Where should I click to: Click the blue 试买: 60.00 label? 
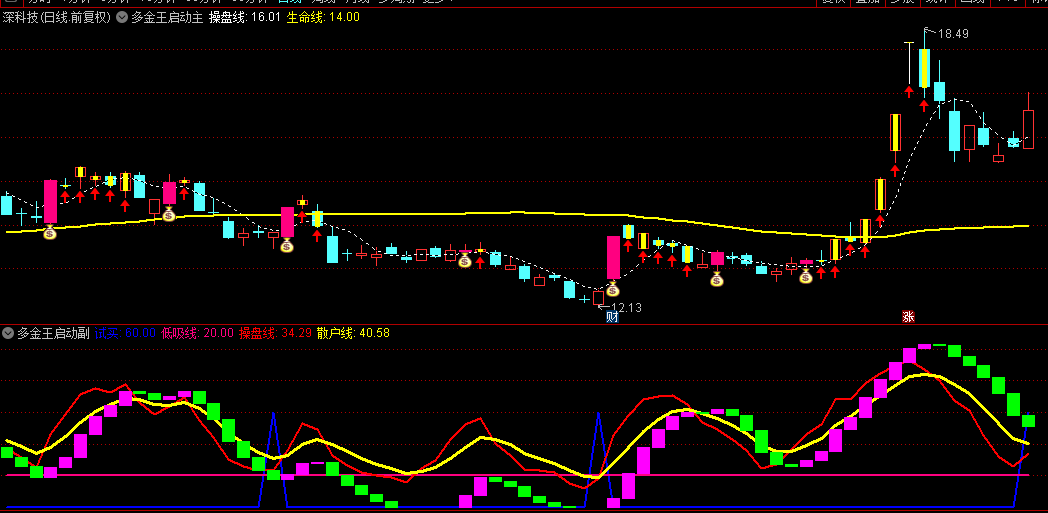pos(125,333)
